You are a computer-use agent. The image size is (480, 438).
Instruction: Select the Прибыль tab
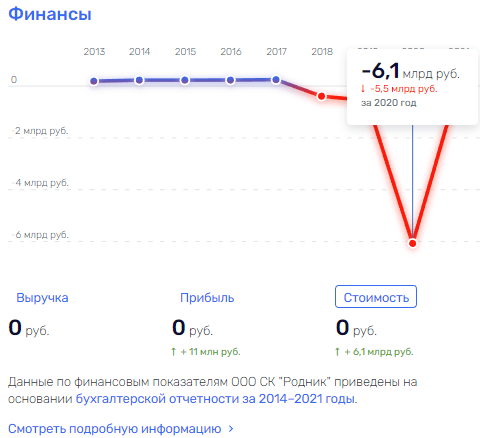[x=207, y=297]
